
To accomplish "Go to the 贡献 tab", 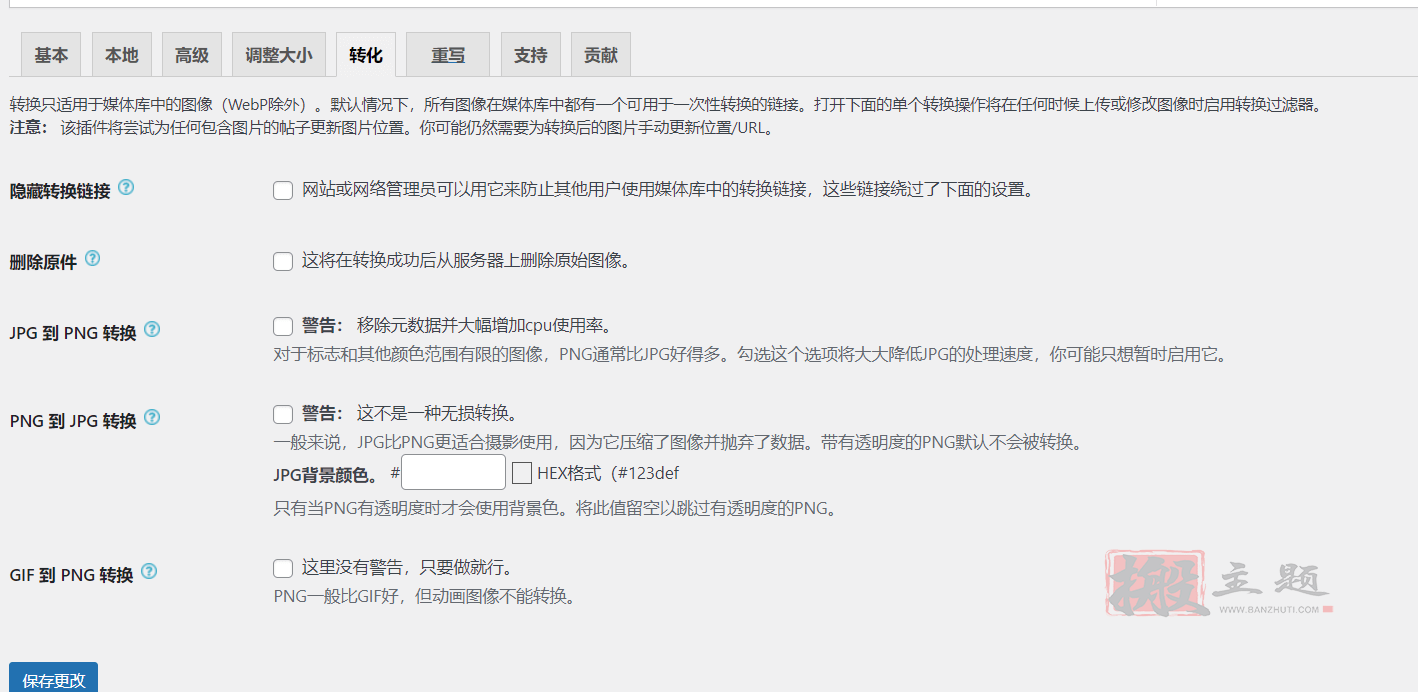I will coord(601,55).
